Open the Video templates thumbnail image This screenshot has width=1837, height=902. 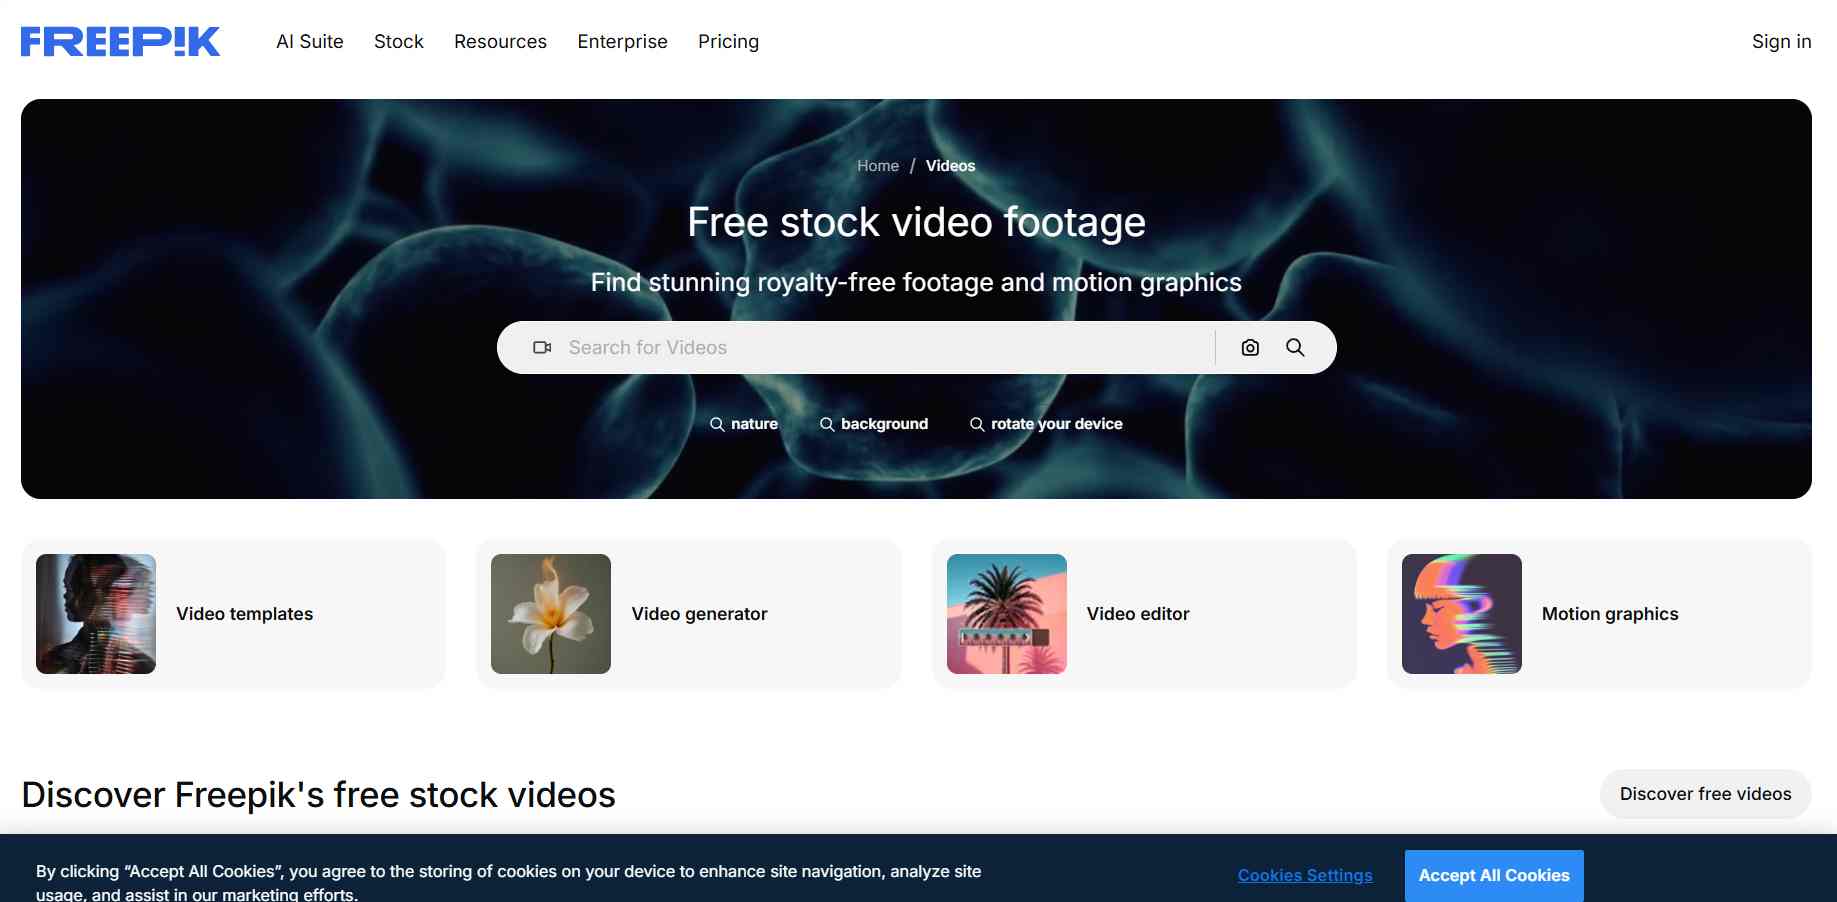pos(96,614)
